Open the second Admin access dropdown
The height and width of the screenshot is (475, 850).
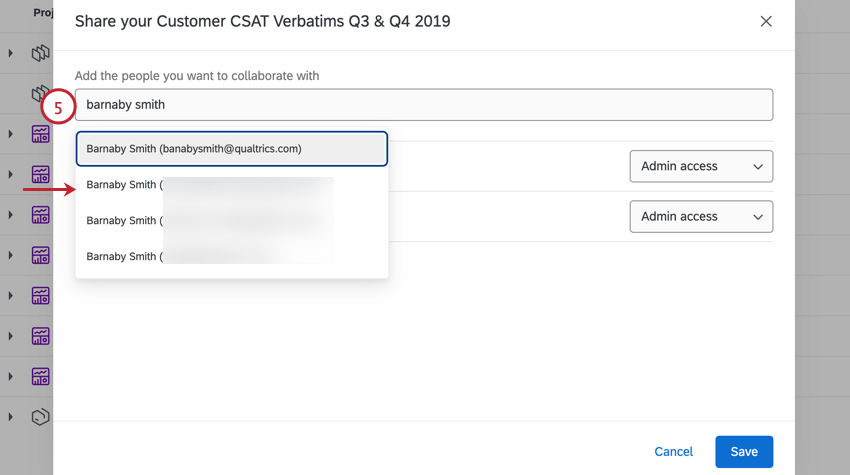click(701, 216)
